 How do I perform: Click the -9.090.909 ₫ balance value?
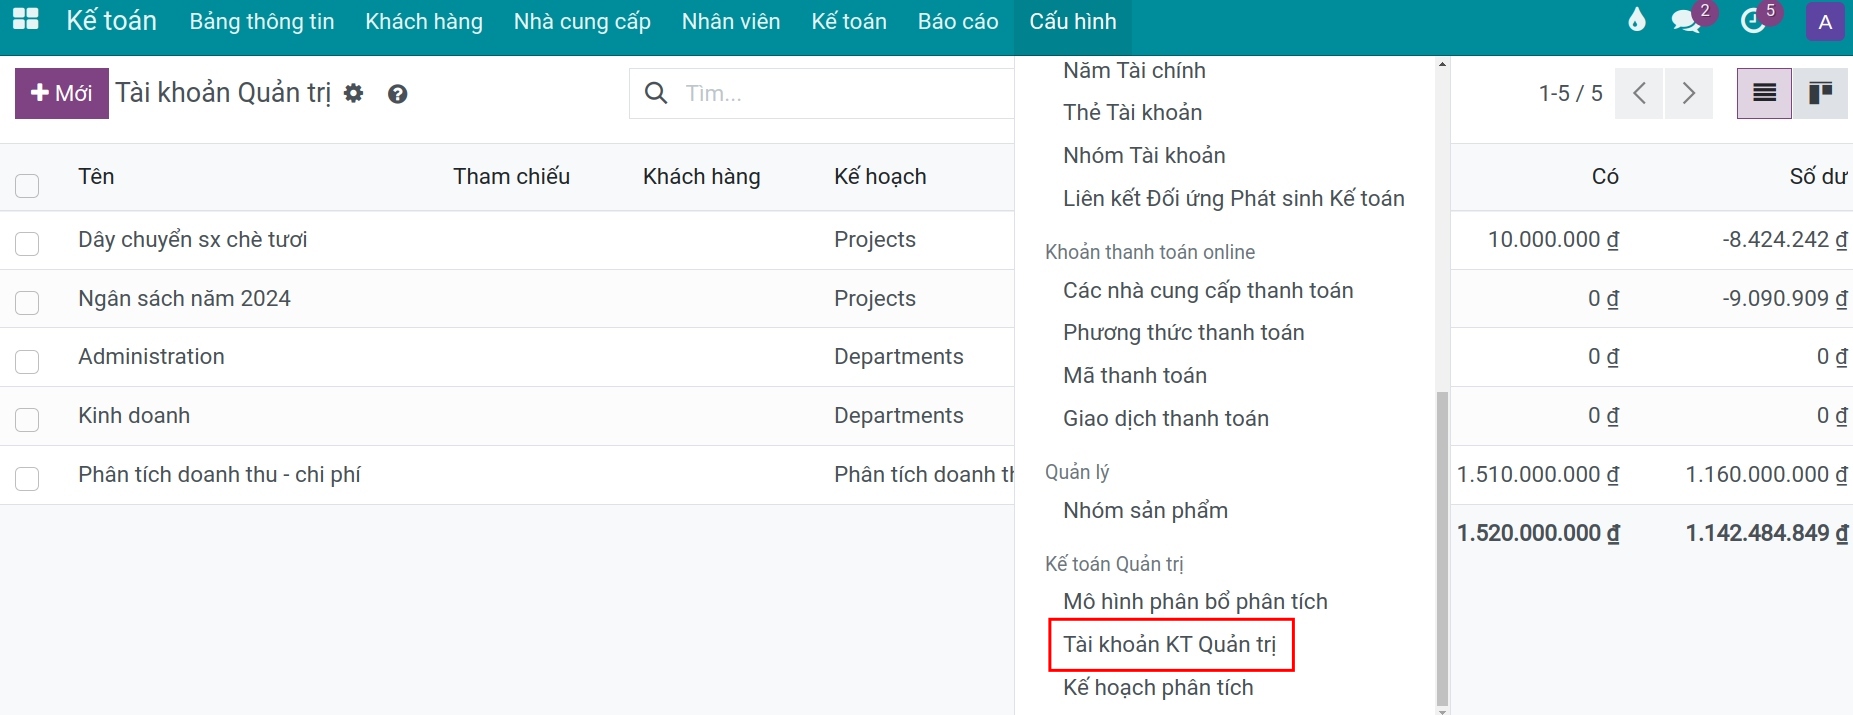[x=1784, y=298]
